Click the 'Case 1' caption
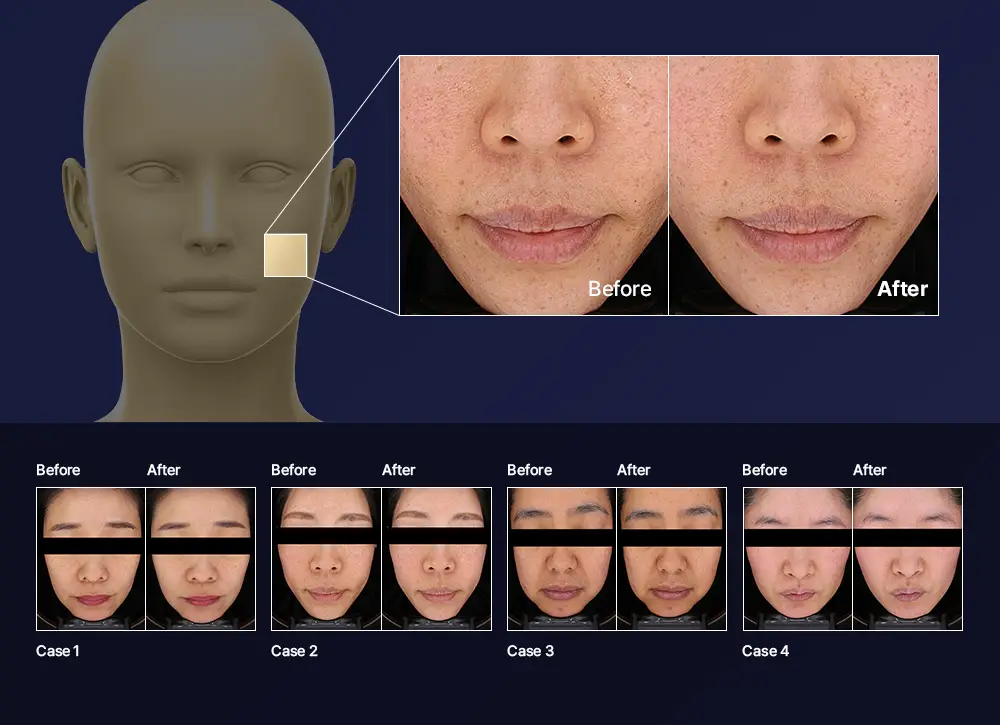1000x725 pixels. (x=58, y=651)
